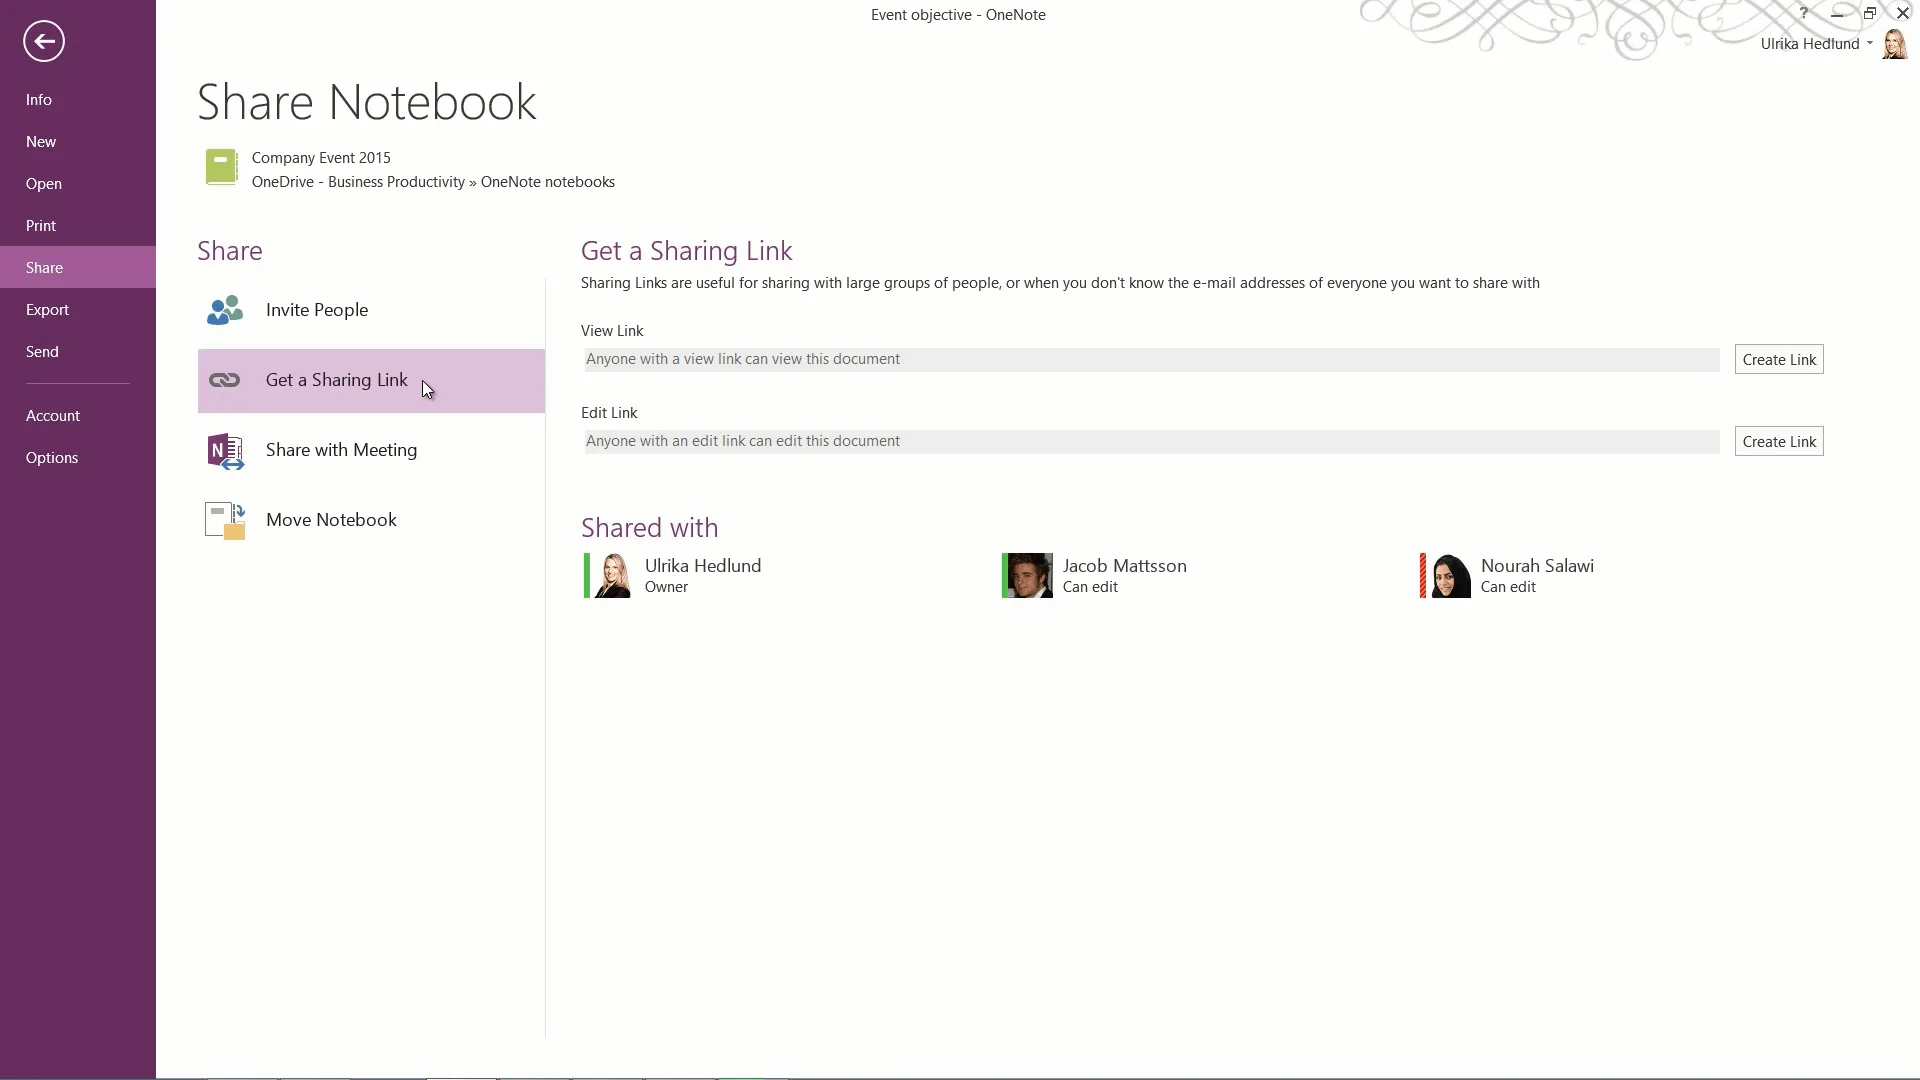Select Jacob Mattsson's profile photo
1920x1080 pixels.
click(1029, 576)
